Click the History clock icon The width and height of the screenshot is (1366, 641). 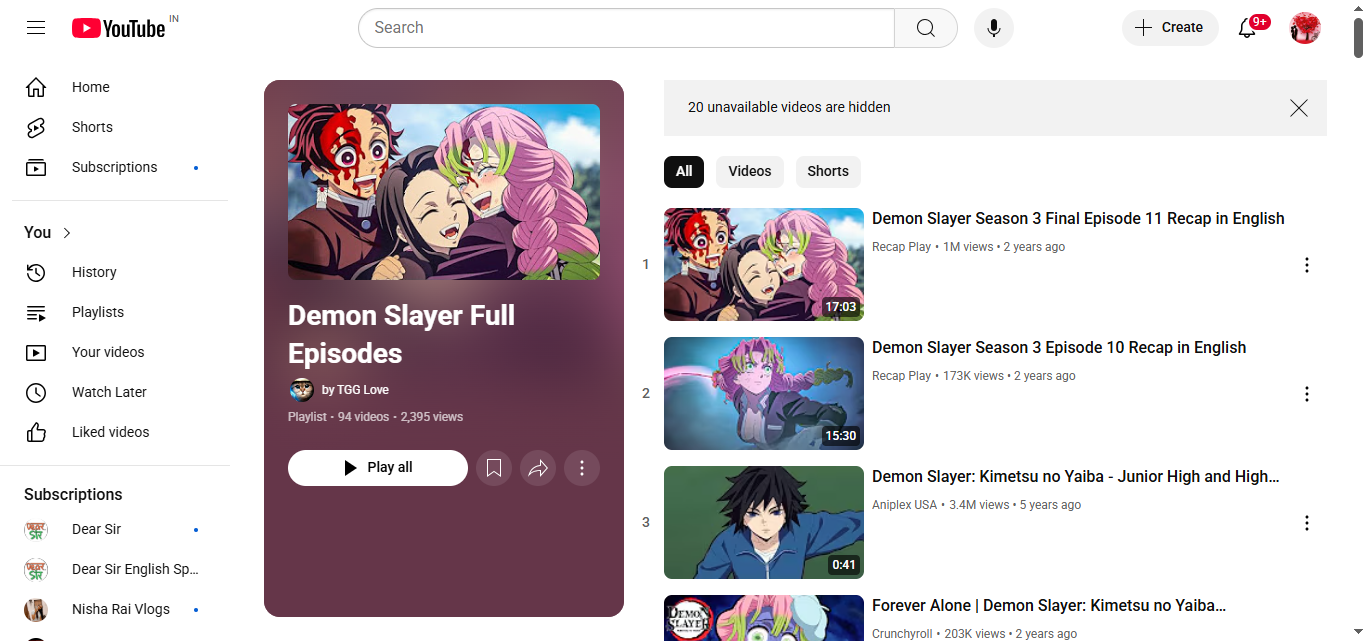pos(36,272)
